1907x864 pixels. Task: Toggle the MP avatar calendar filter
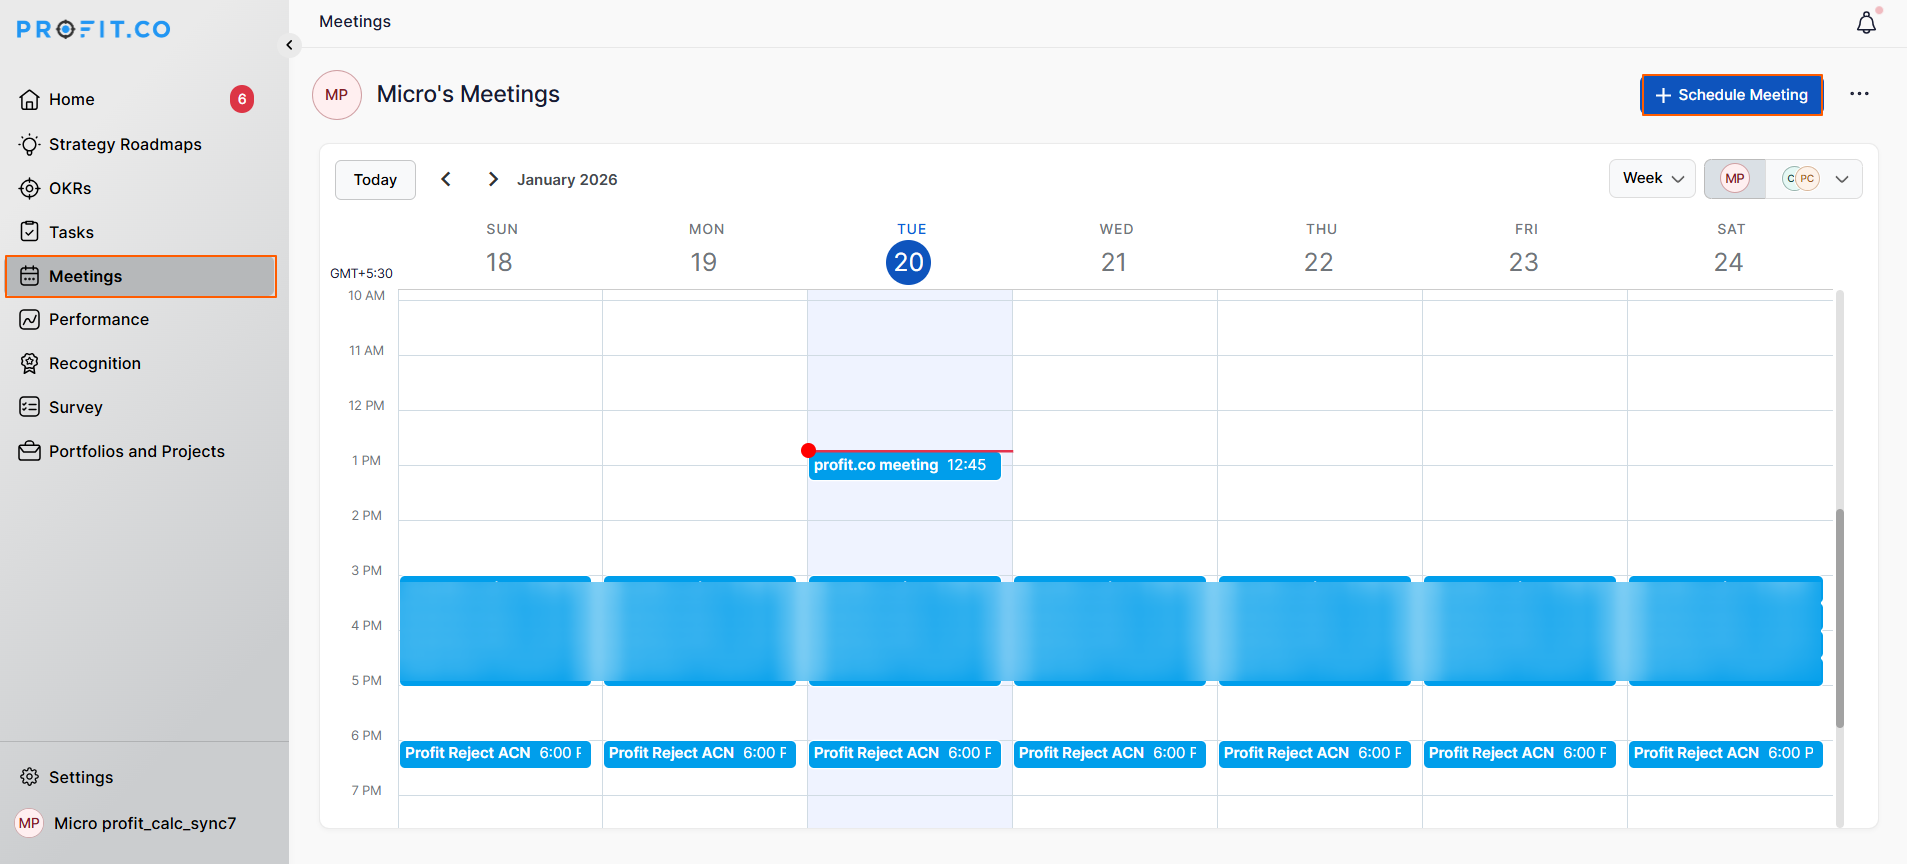(1735, 179)
